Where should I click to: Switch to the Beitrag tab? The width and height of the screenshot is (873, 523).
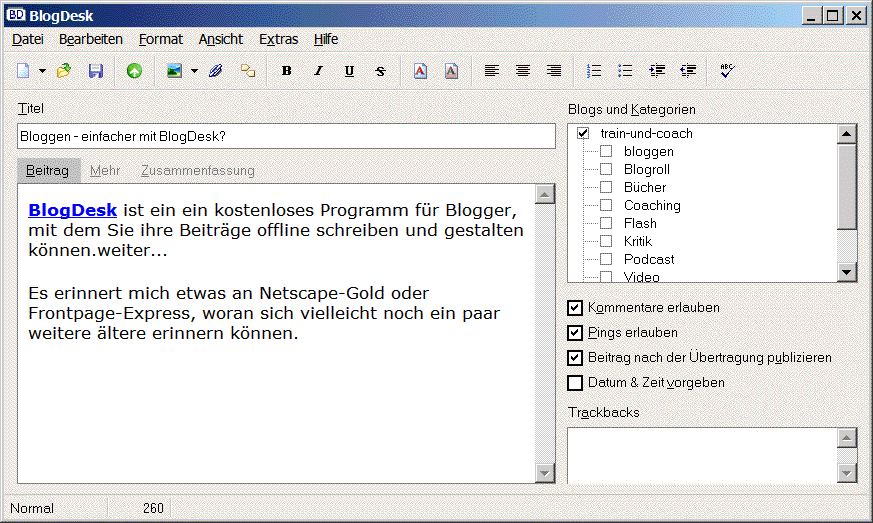(48, 170)
